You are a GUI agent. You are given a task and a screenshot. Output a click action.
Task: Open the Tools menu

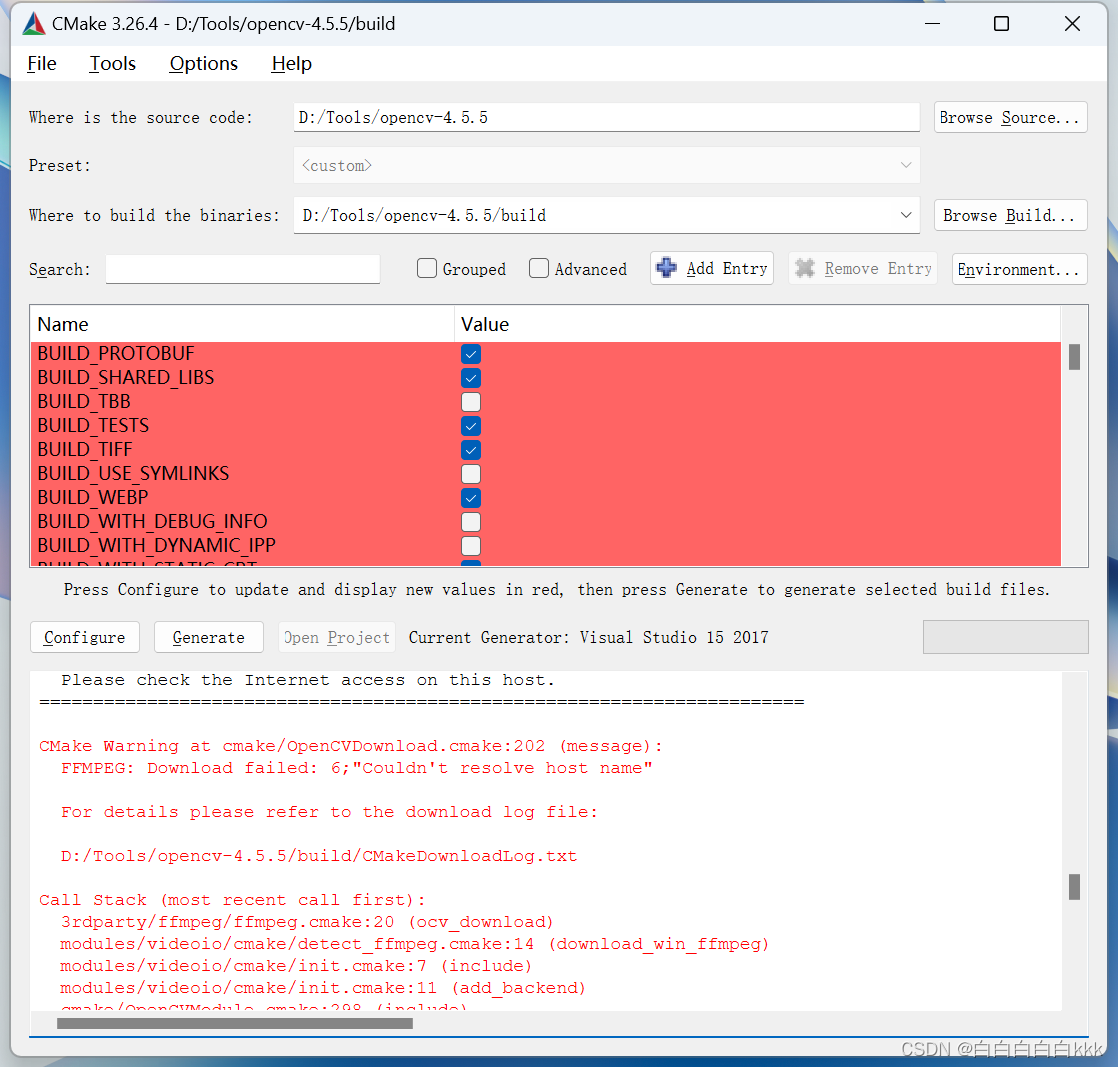point(112,63)
